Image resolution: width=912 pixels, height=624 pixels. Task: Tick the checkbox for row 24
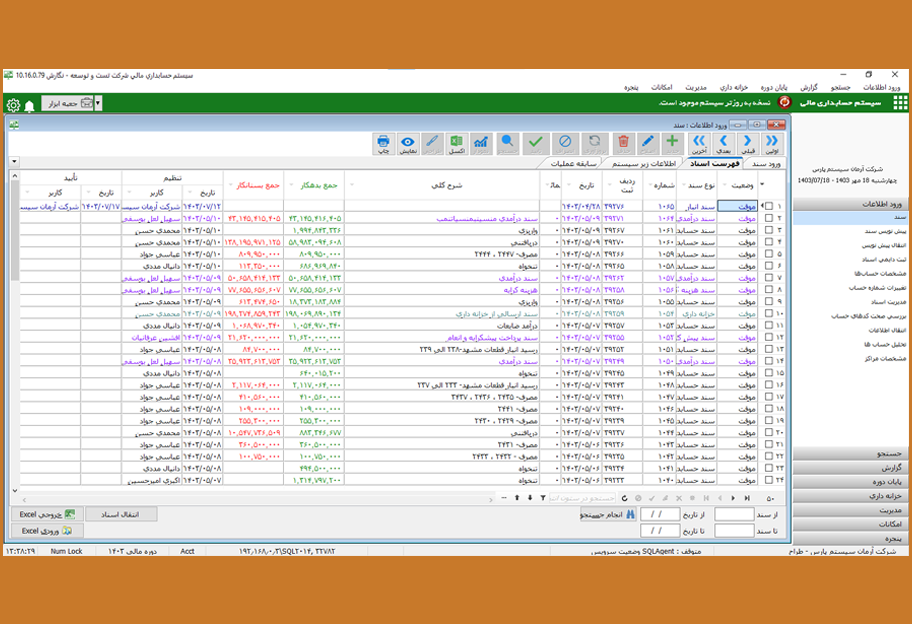tap(769, 480)
